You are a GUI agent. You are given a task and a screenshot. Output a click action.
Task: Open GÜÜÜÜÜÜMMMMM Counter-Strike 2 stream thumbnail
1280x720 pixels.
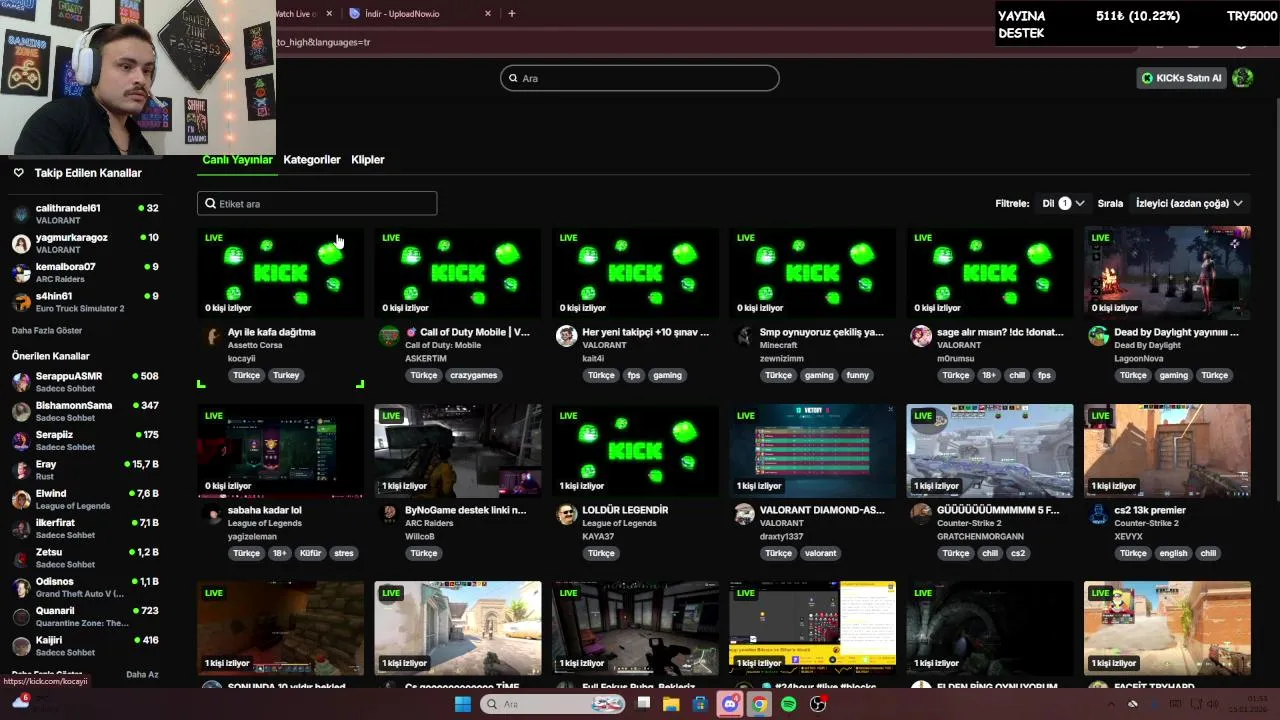tap(990, 451)
